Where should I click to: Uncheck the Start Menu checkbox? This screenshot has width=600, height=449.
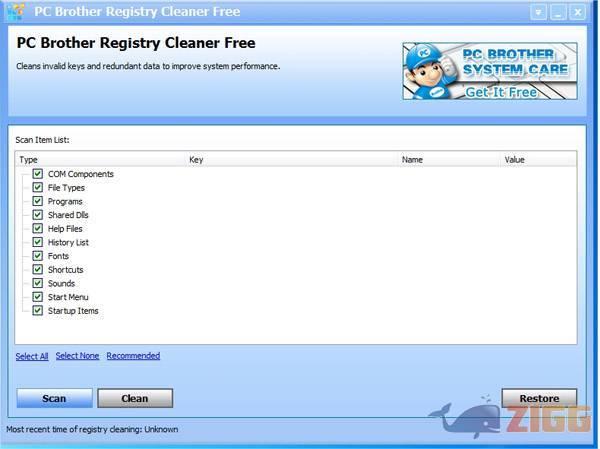(38, 297)
